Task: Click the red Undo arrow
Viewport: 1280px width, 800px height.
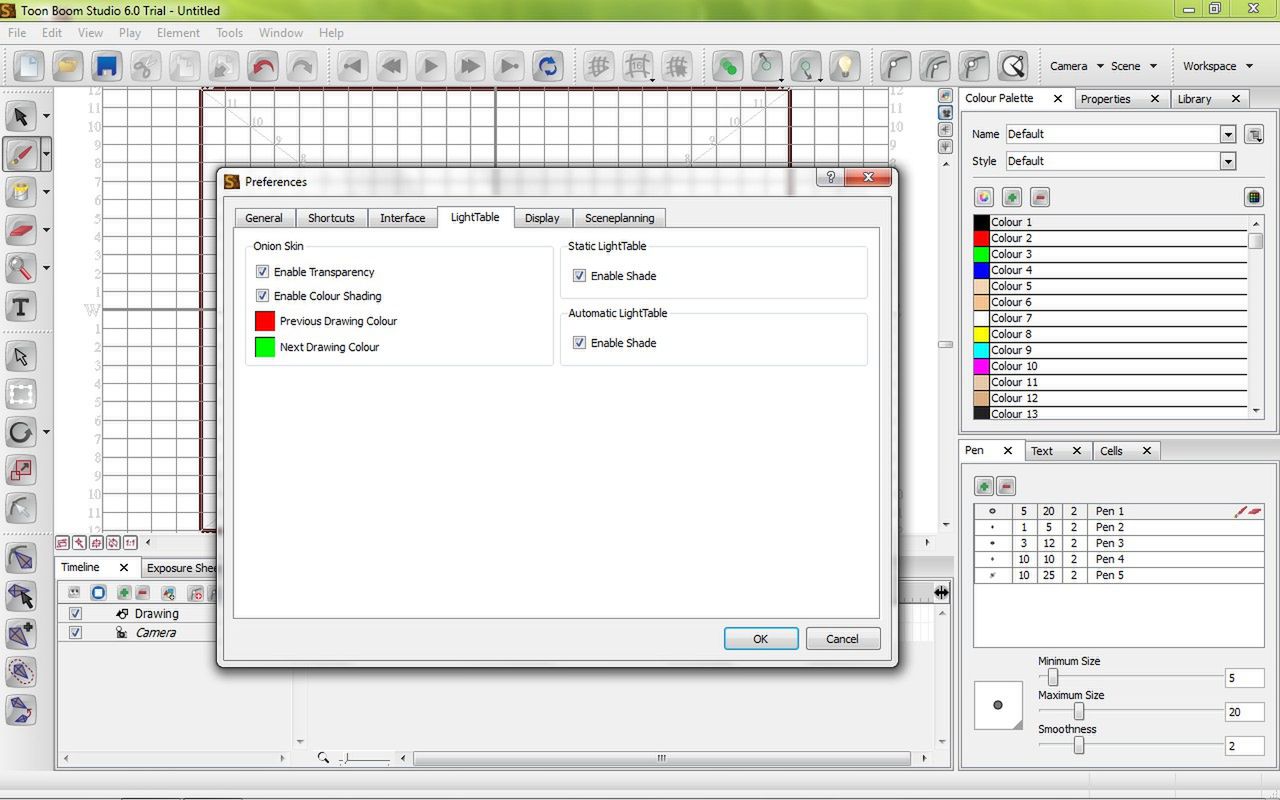Action: tap(263, 66)
